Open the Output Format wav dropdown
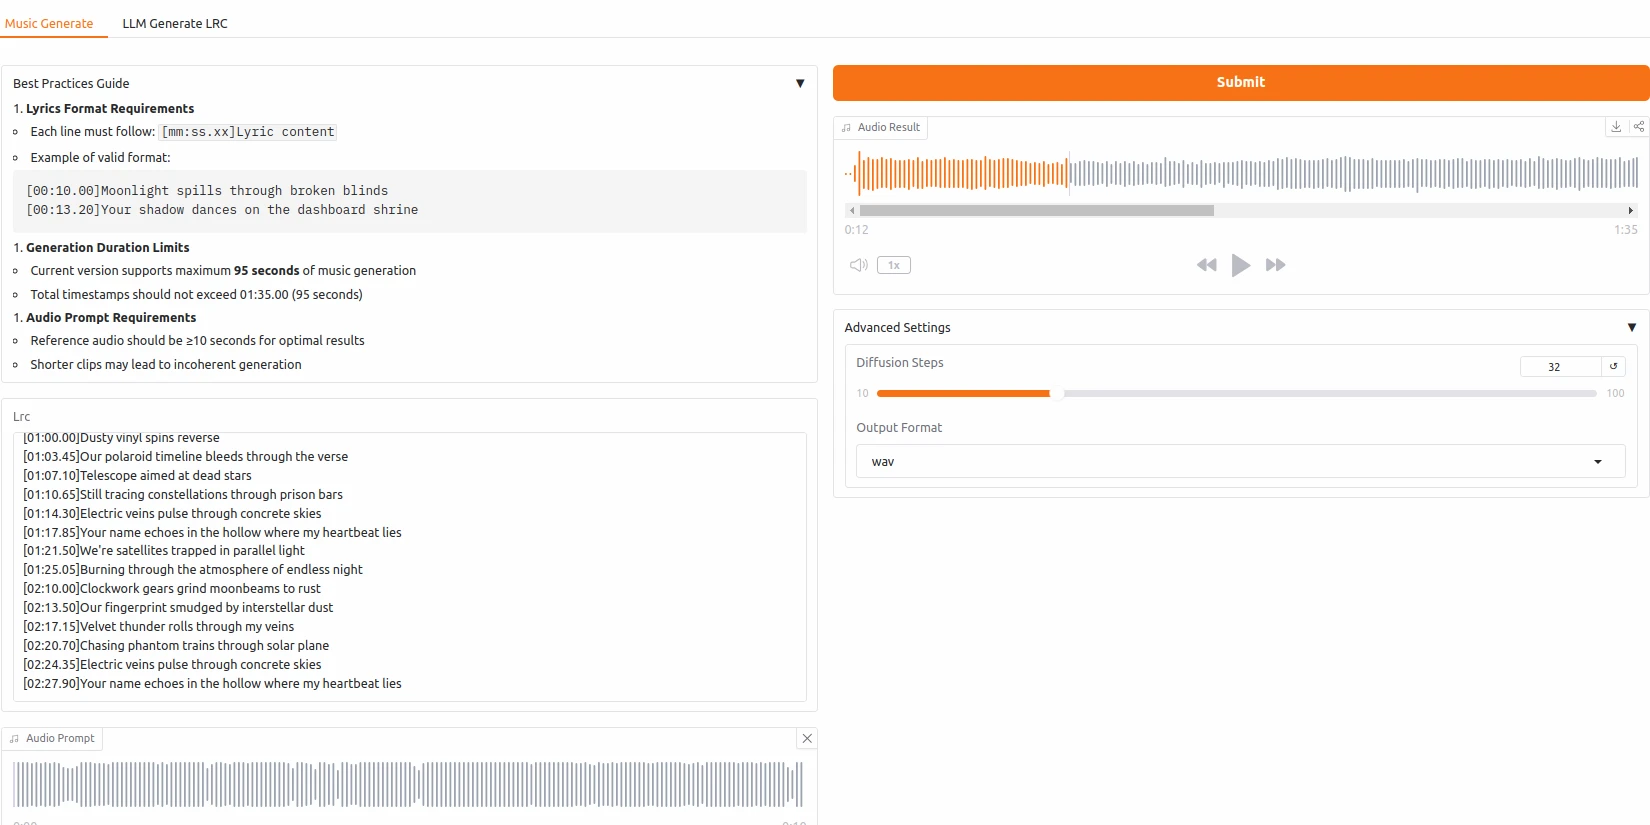 1240,462
